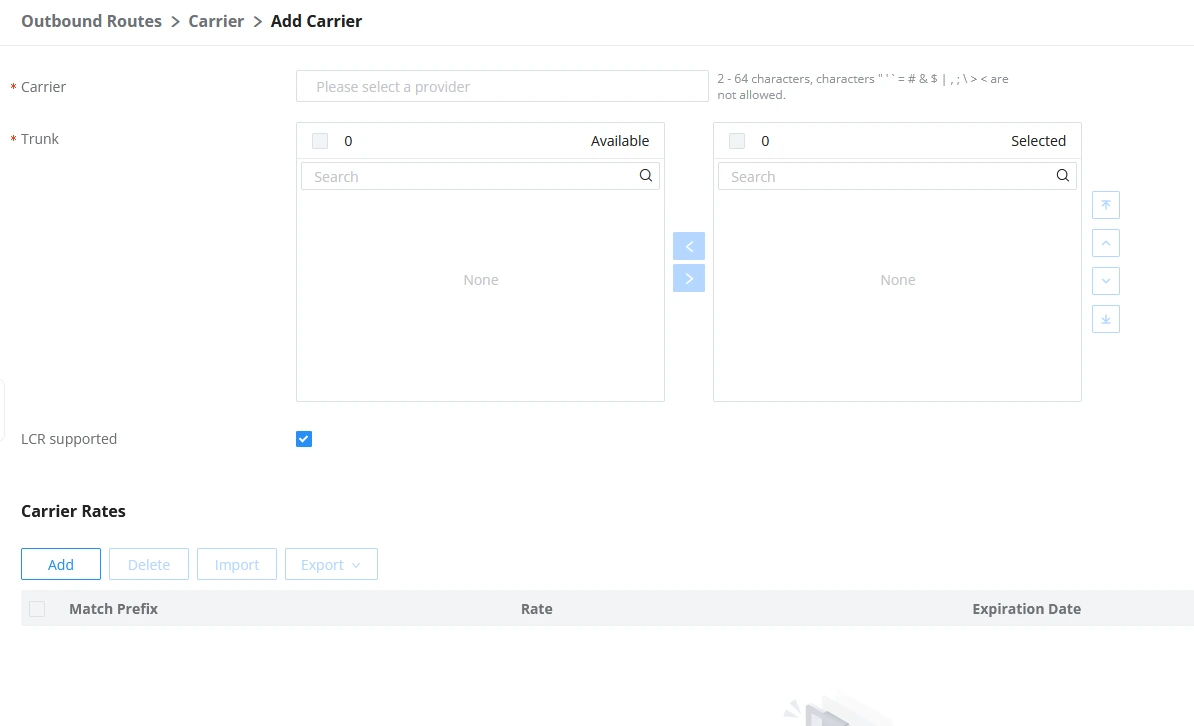The image size is (1194, 726).
Task: Open the Carrier provider selection field
Action: click(x=503, y=86)
